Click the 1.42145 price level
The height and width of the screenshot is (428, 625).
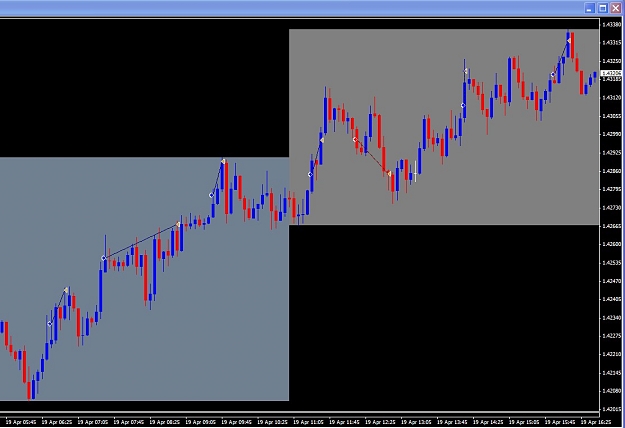point(611,373)
